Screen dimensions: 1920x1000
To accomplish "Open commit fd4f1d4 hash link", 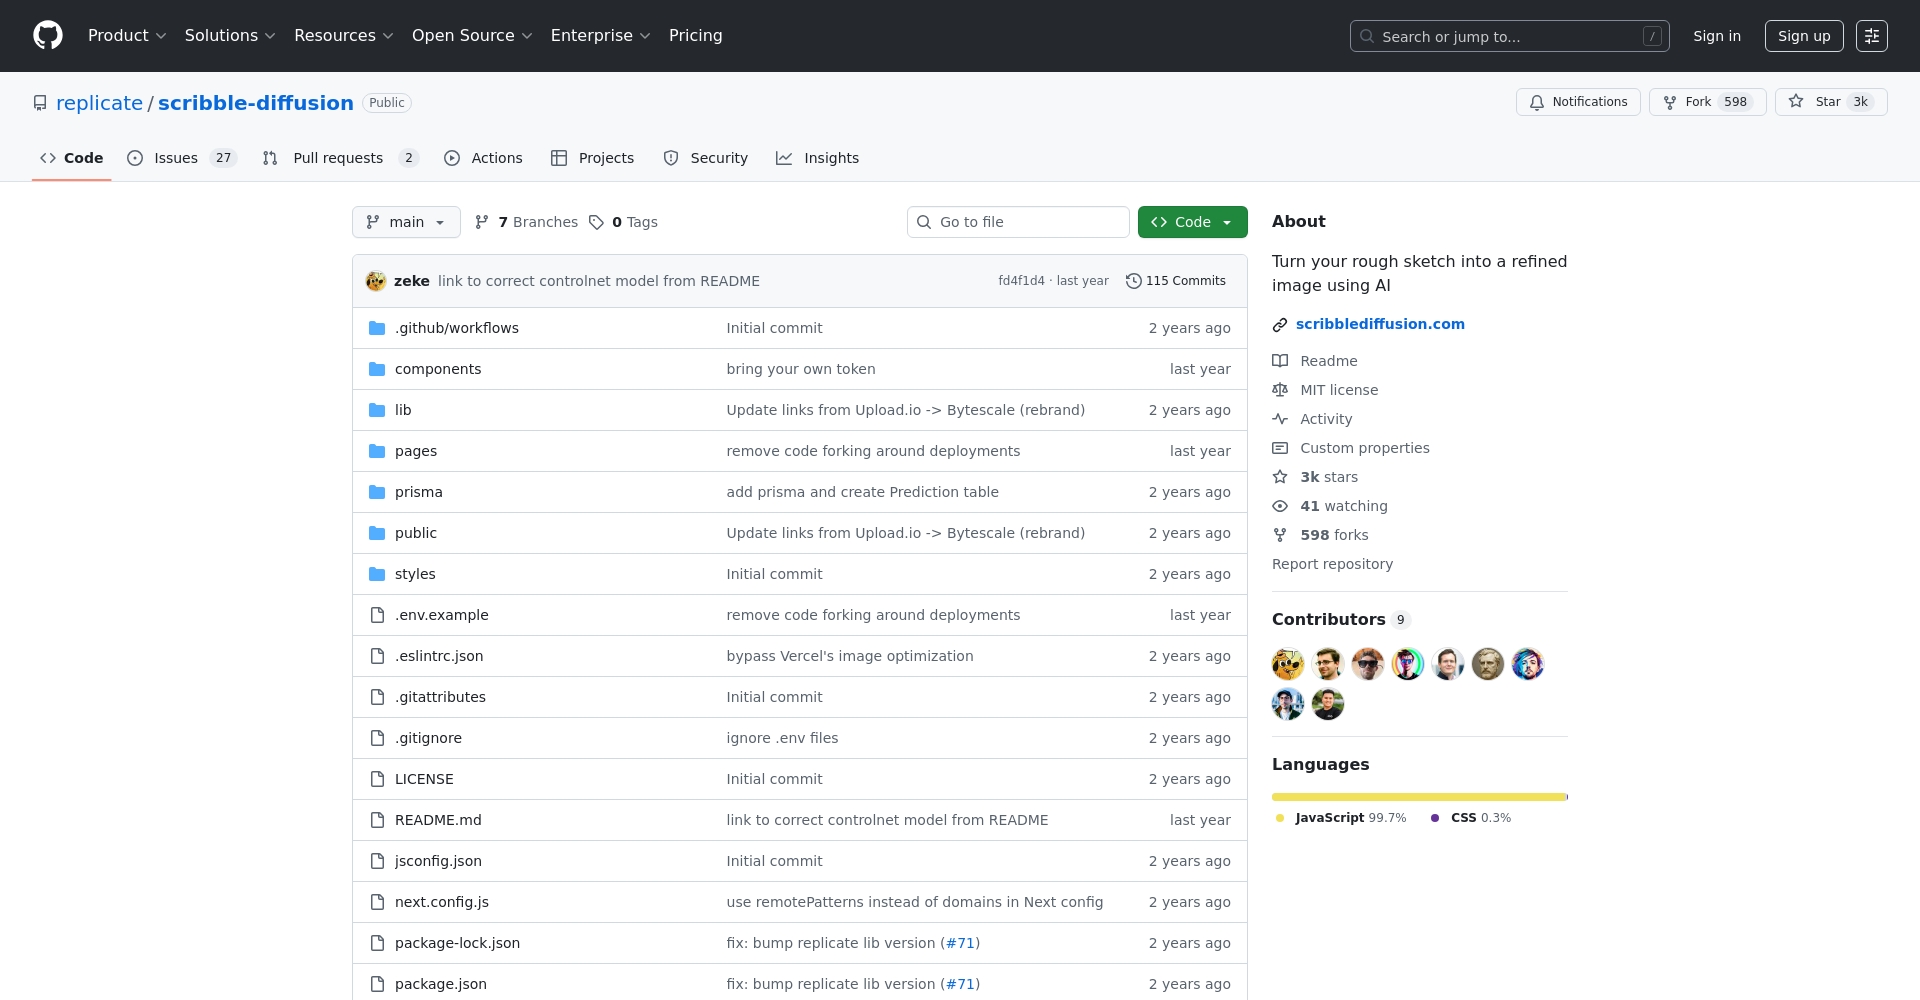I will [x=1021, y=281].
